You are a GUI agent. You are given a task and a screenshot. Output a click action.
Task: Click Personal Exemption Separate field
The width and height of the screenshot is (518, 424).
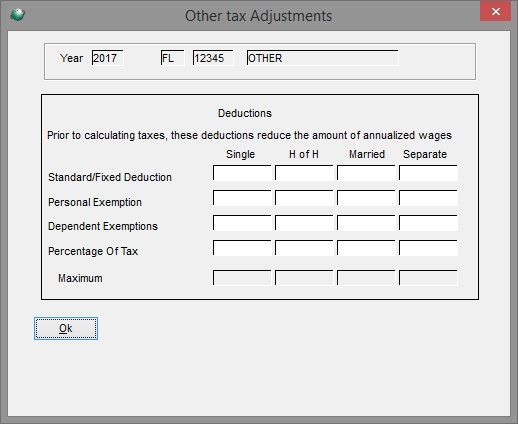coord(428,198)
